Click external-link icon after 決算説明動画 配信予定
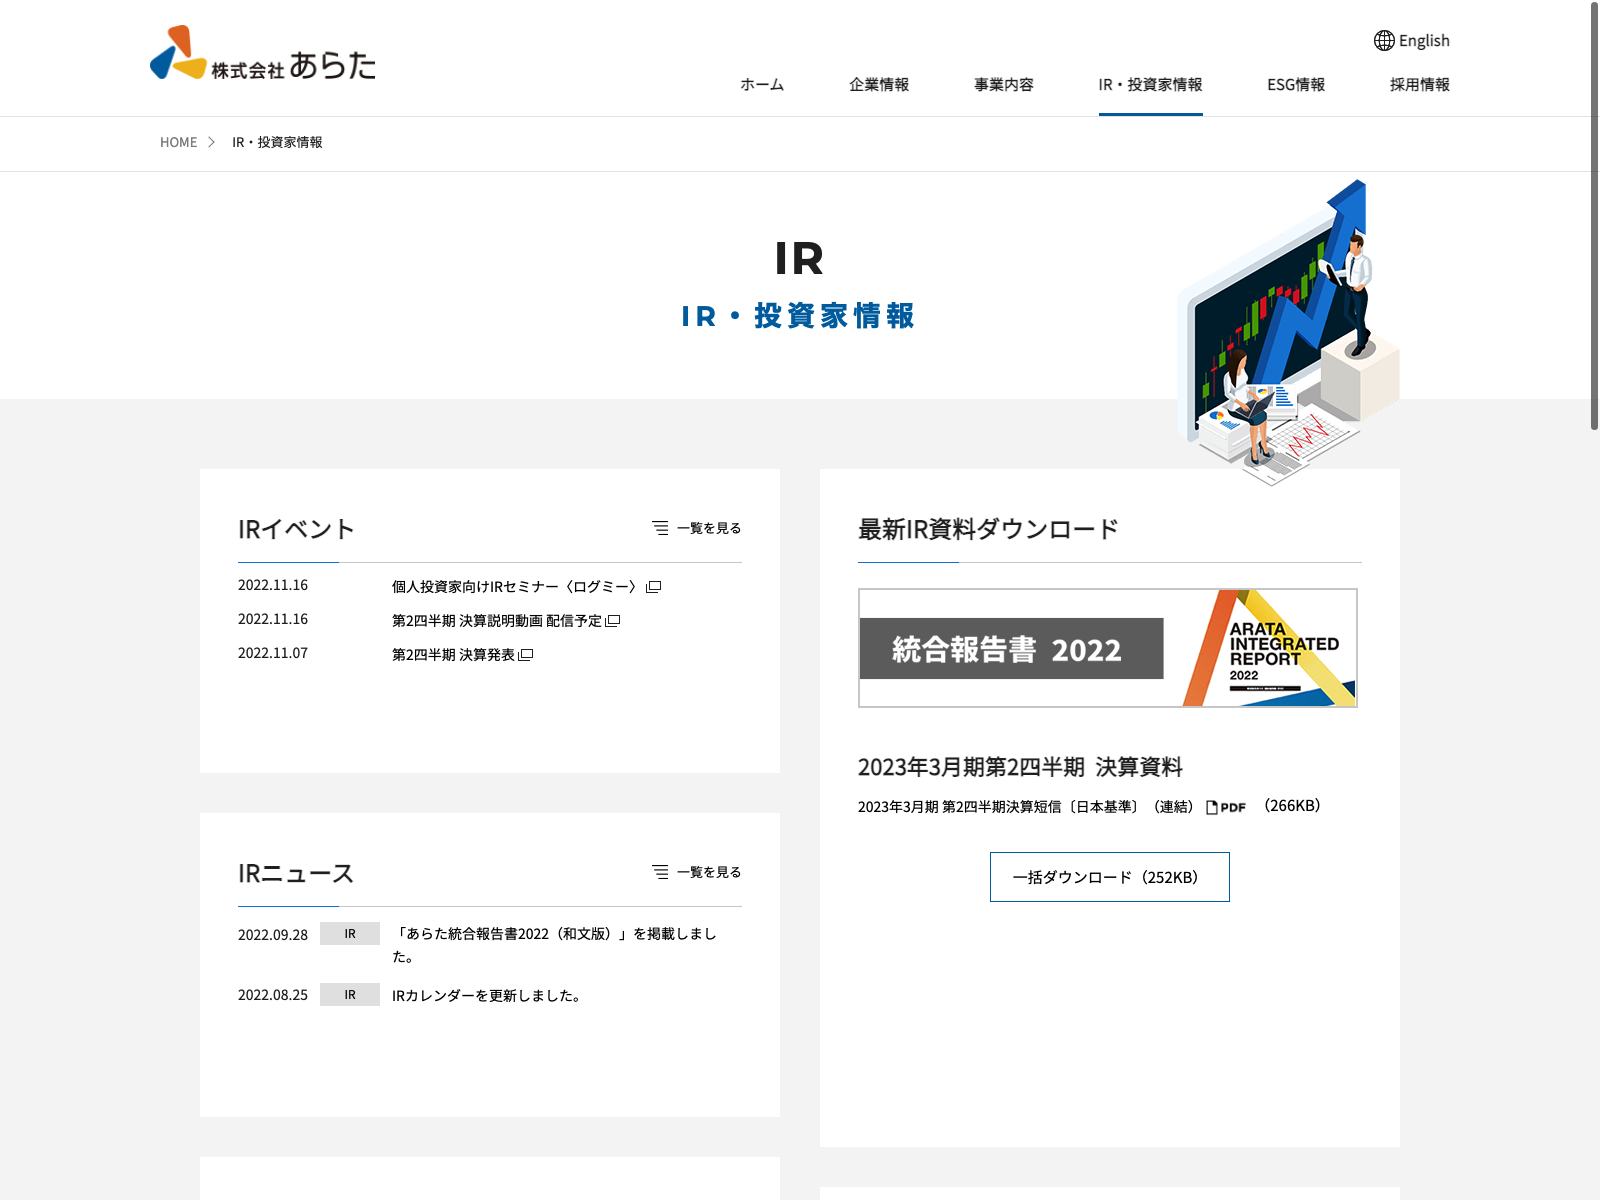 point(613,621)
